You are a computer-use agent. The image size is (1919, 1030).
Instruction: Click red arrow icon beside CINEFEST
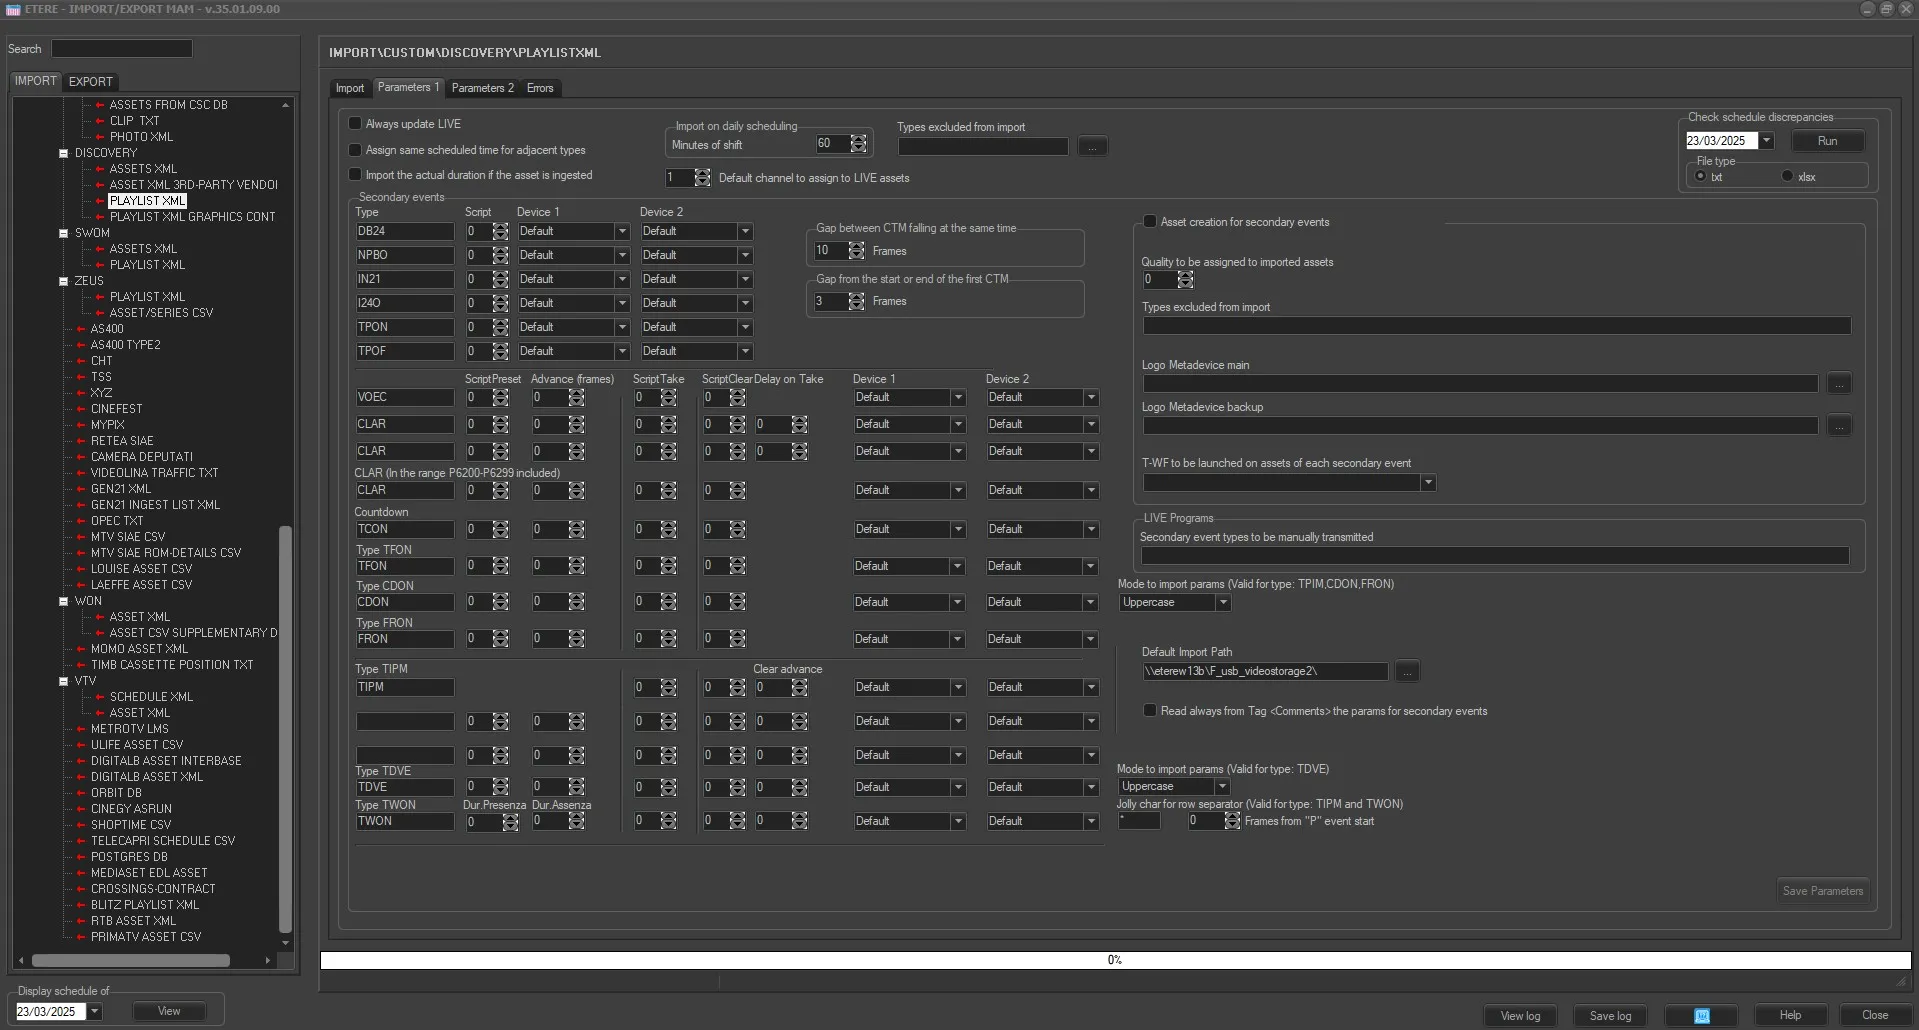coord(81,409)
